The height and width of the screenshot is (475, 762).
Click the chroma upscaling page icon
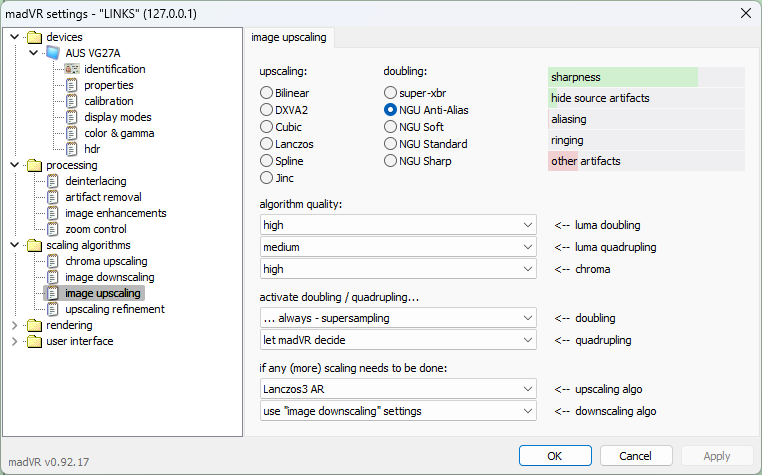pos(53,262)
